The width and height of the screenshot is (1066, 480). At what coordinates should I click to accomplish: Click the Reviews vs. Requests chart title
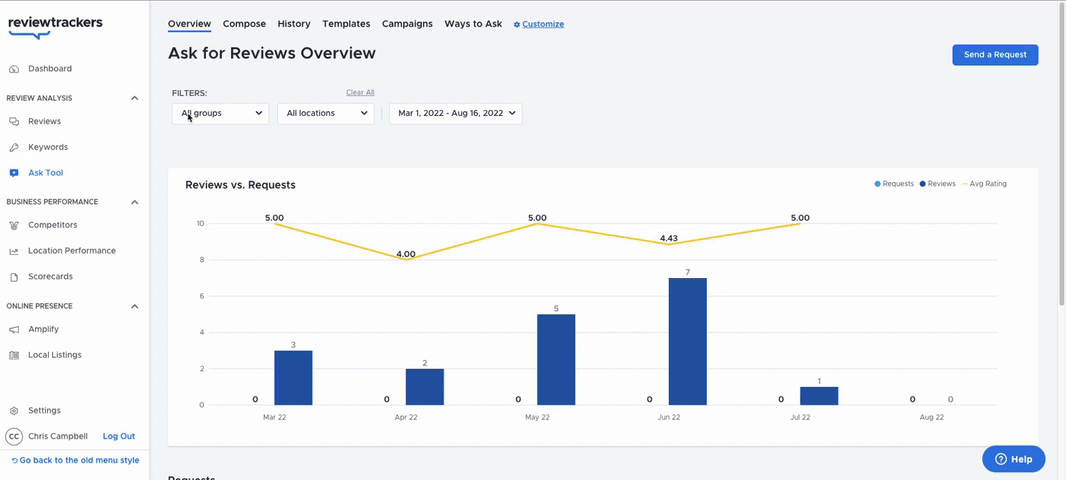coord(240,185)
